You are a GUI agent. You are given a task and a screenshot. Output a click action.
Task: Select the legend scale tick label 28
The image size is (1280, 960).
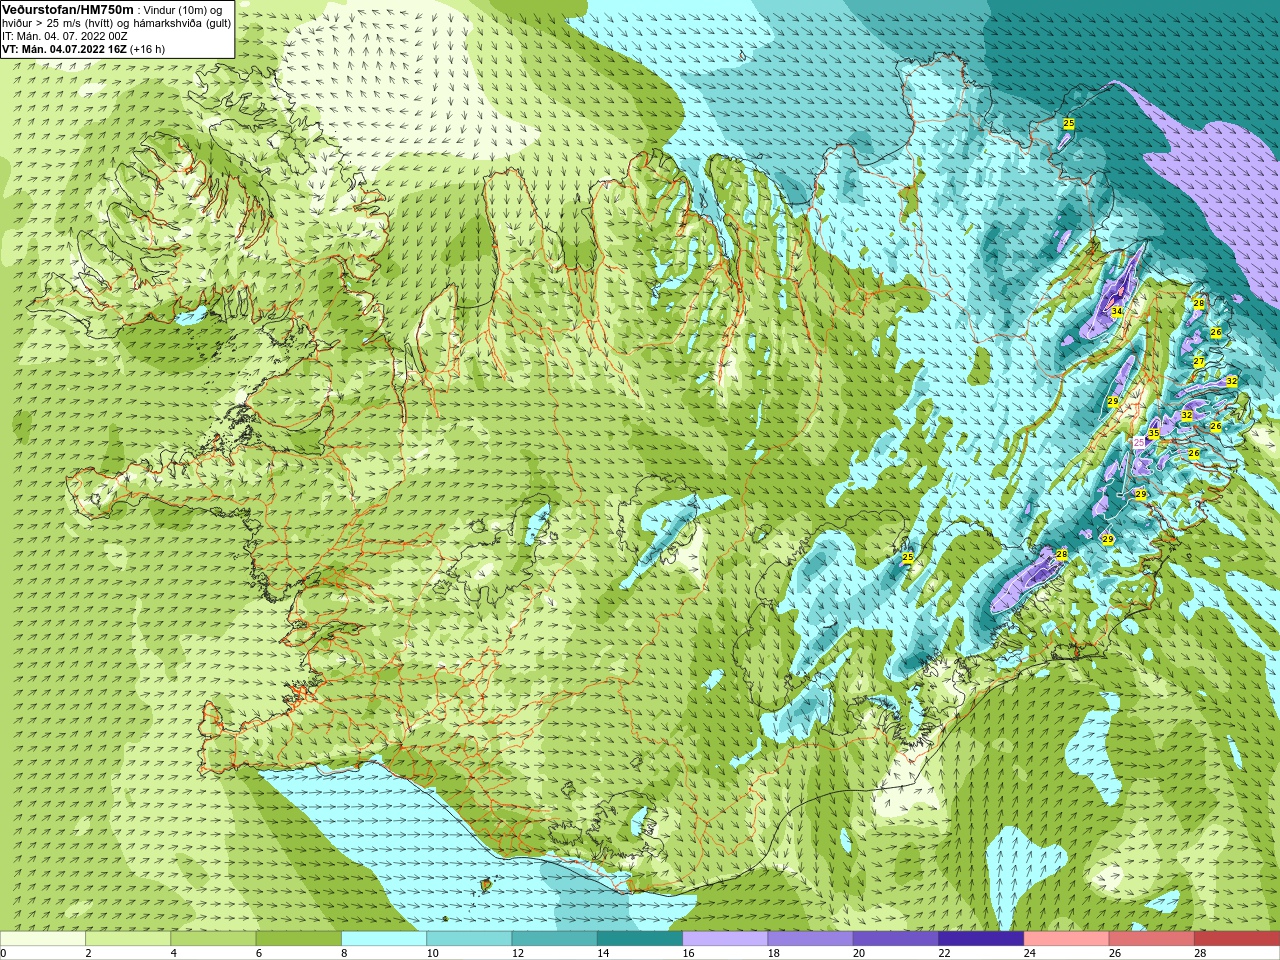[x=1200, y=953]
